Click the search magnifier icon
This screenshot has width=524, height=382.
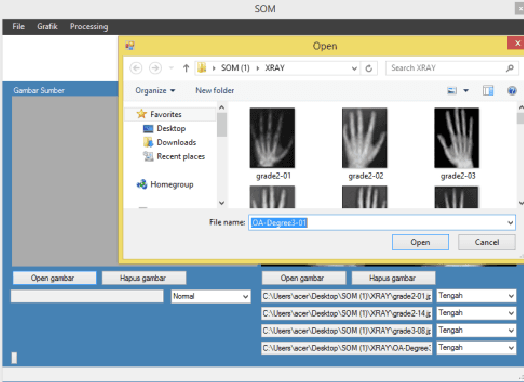[x=510, y=68]
